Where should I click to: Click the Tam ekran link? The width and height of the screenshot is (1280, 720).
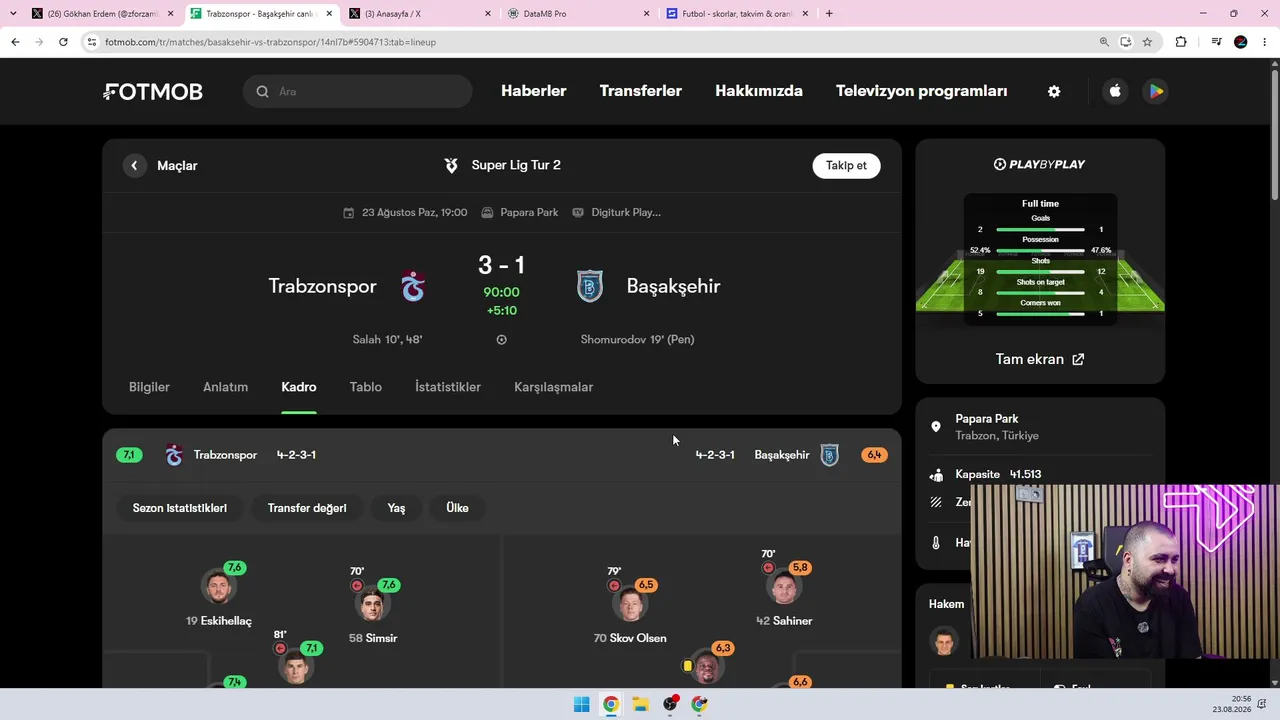point(1040,359)
